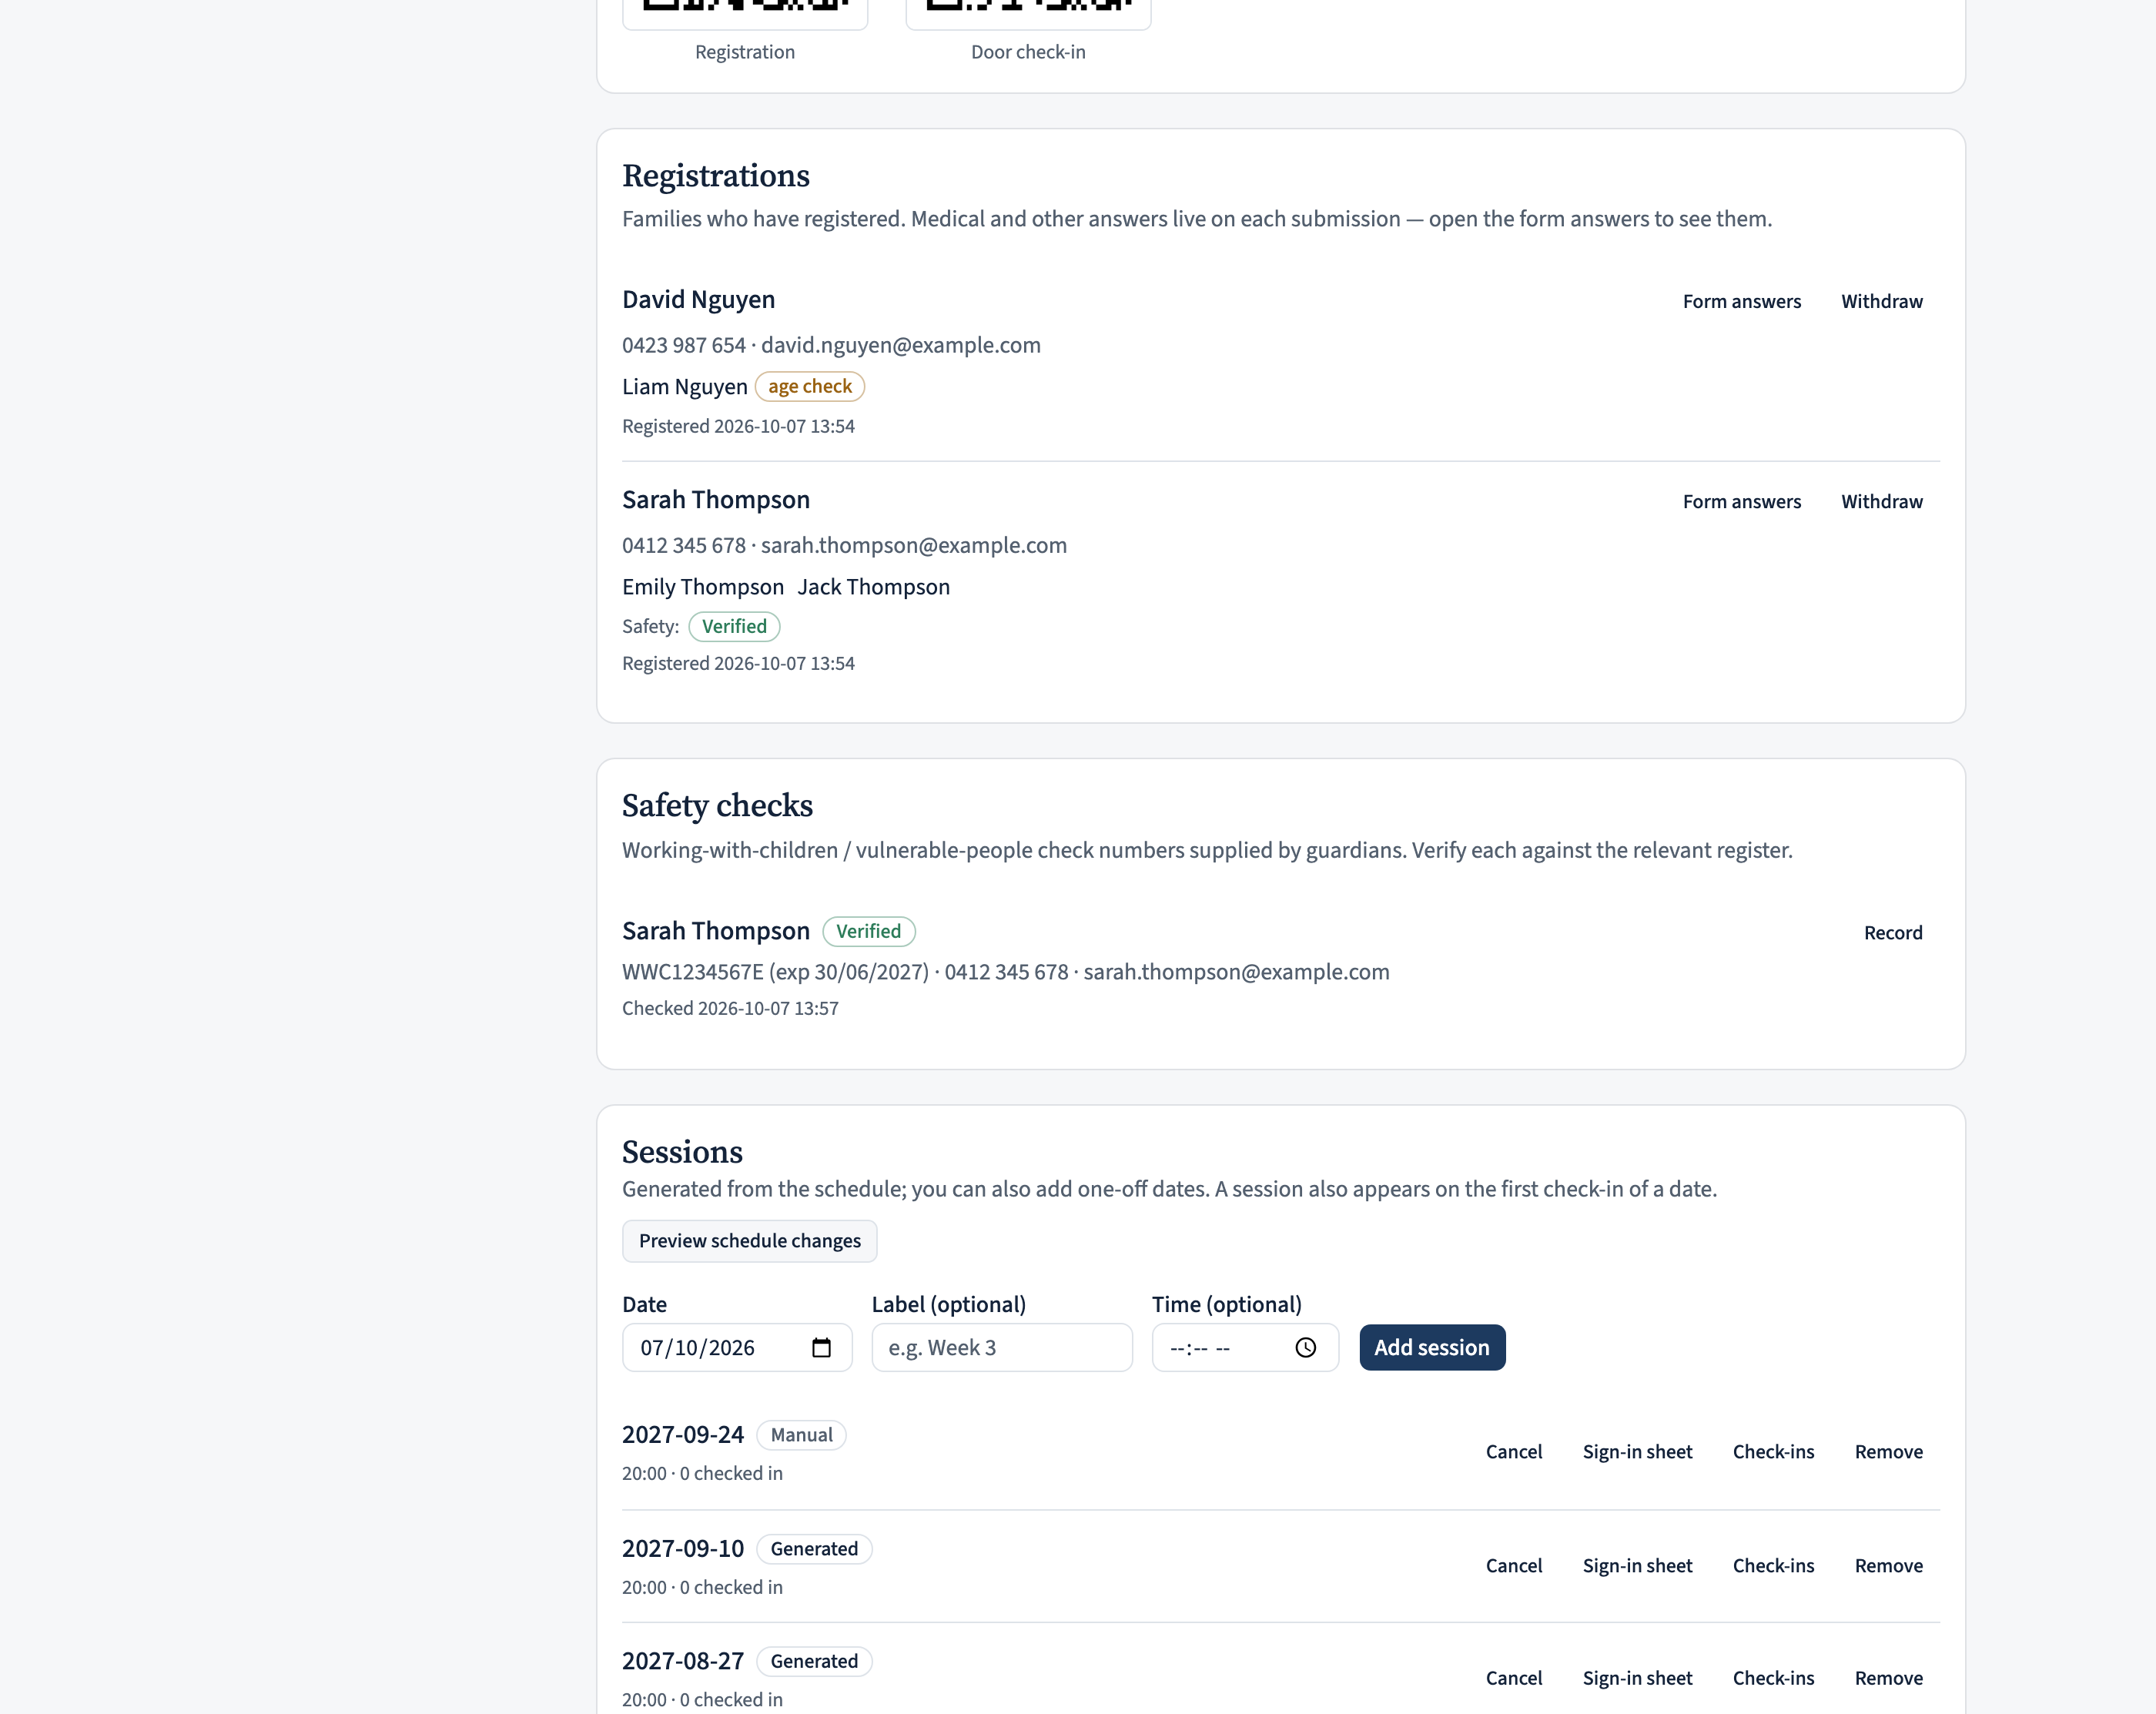Click the Verified badge under Sarah Thompson's Safety line
This screenshot has height=1714, width=2156.
[734, 626]
